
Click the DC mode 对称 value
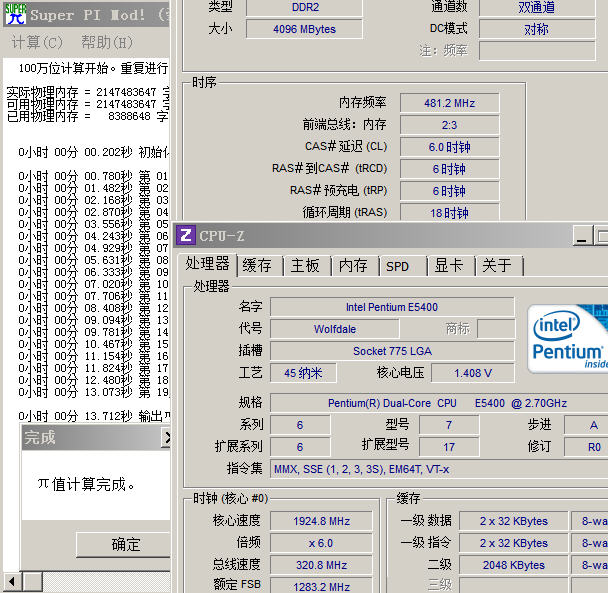(x=537, y=29)
